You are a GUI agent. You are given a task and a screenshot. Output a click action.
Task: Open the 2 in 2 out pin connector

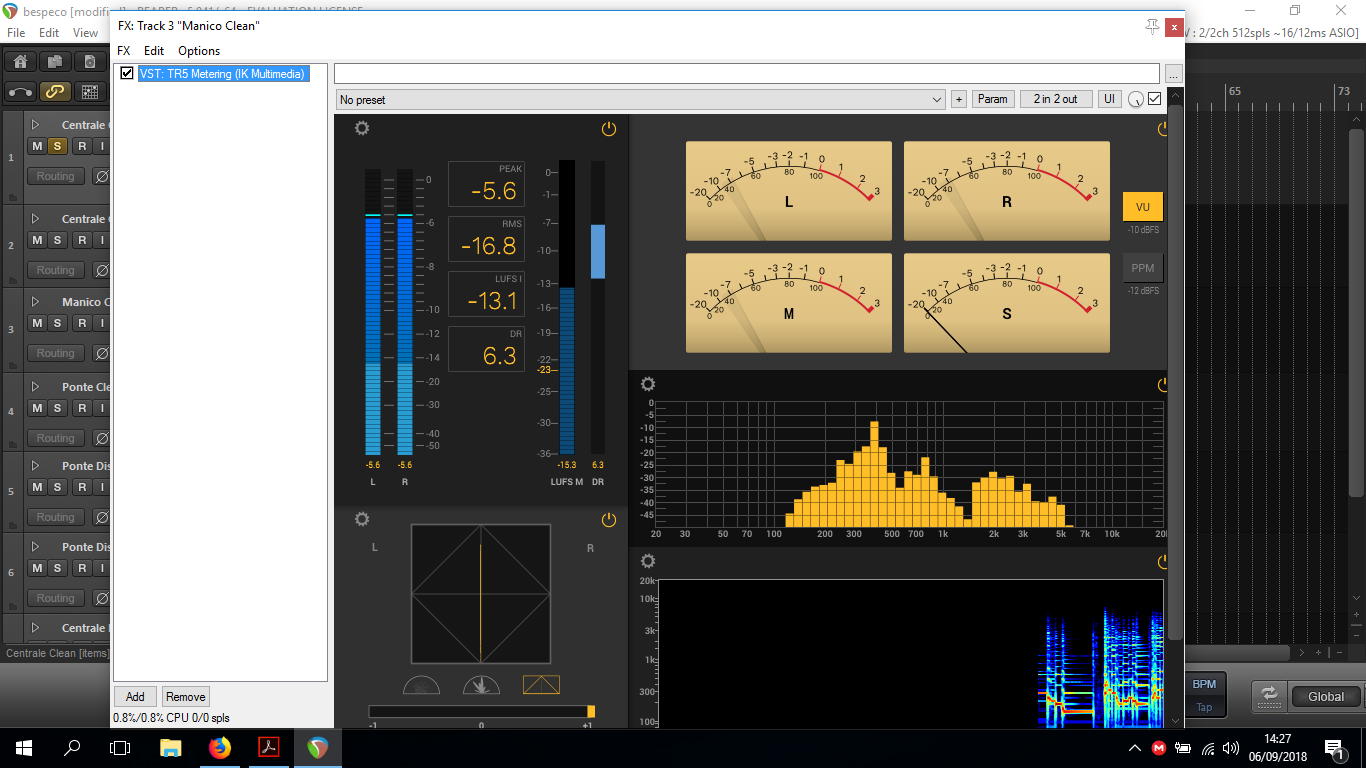click(1055, 99)
